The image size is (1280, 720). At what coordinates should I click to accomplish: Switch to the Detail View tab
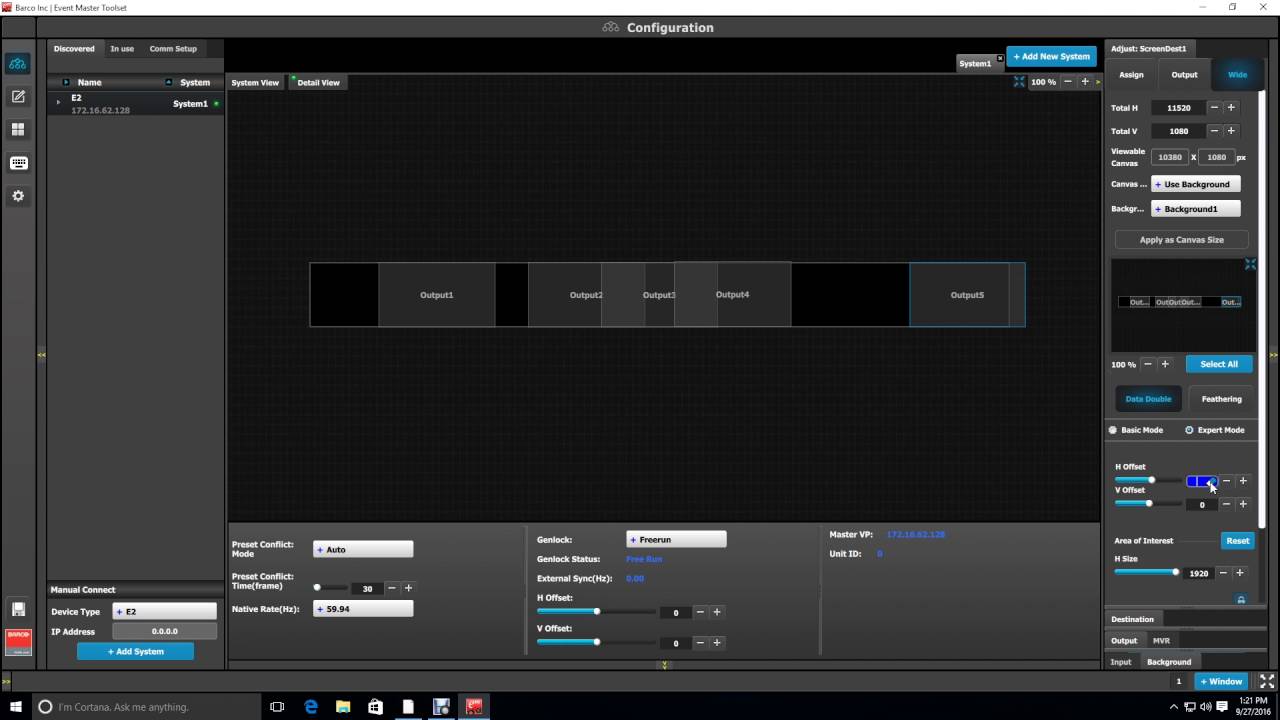[x=318, y=82]
